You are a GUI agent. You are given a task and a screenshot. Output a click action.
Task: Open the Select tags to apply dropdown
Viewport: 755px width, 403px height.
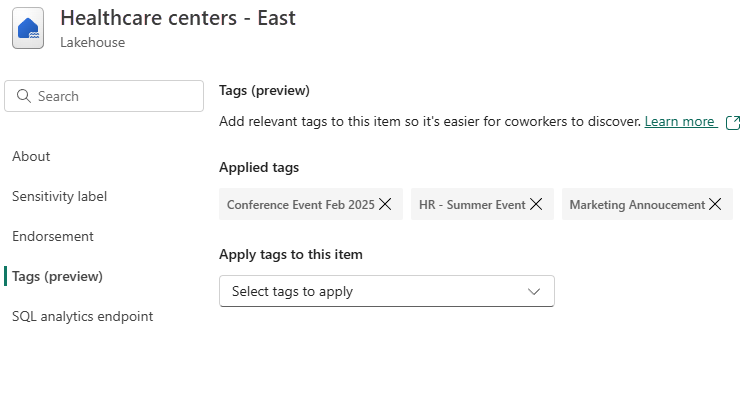[386, 291]
